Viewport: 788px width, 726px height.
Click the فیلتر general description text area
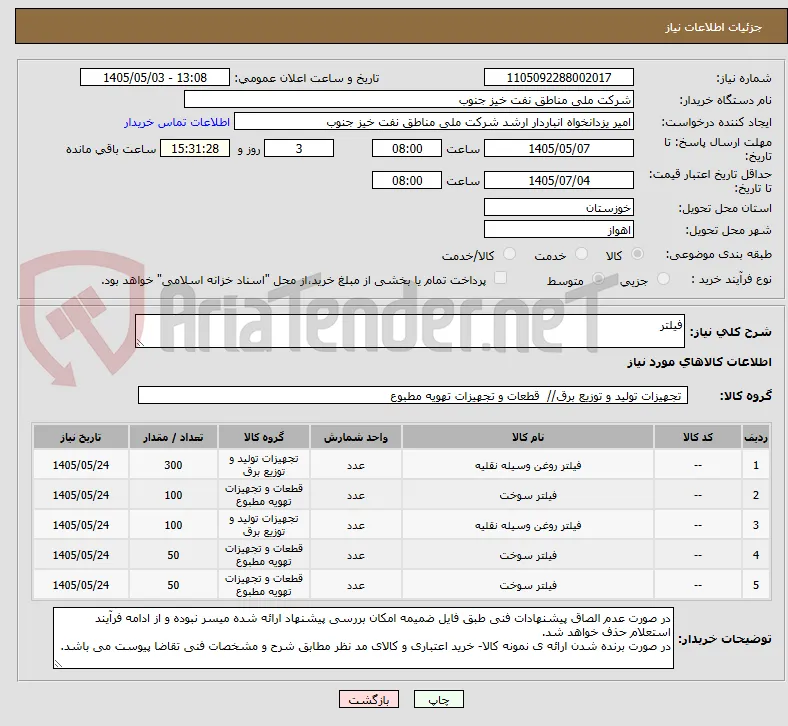pyautogui.click(x=410, y=331)
